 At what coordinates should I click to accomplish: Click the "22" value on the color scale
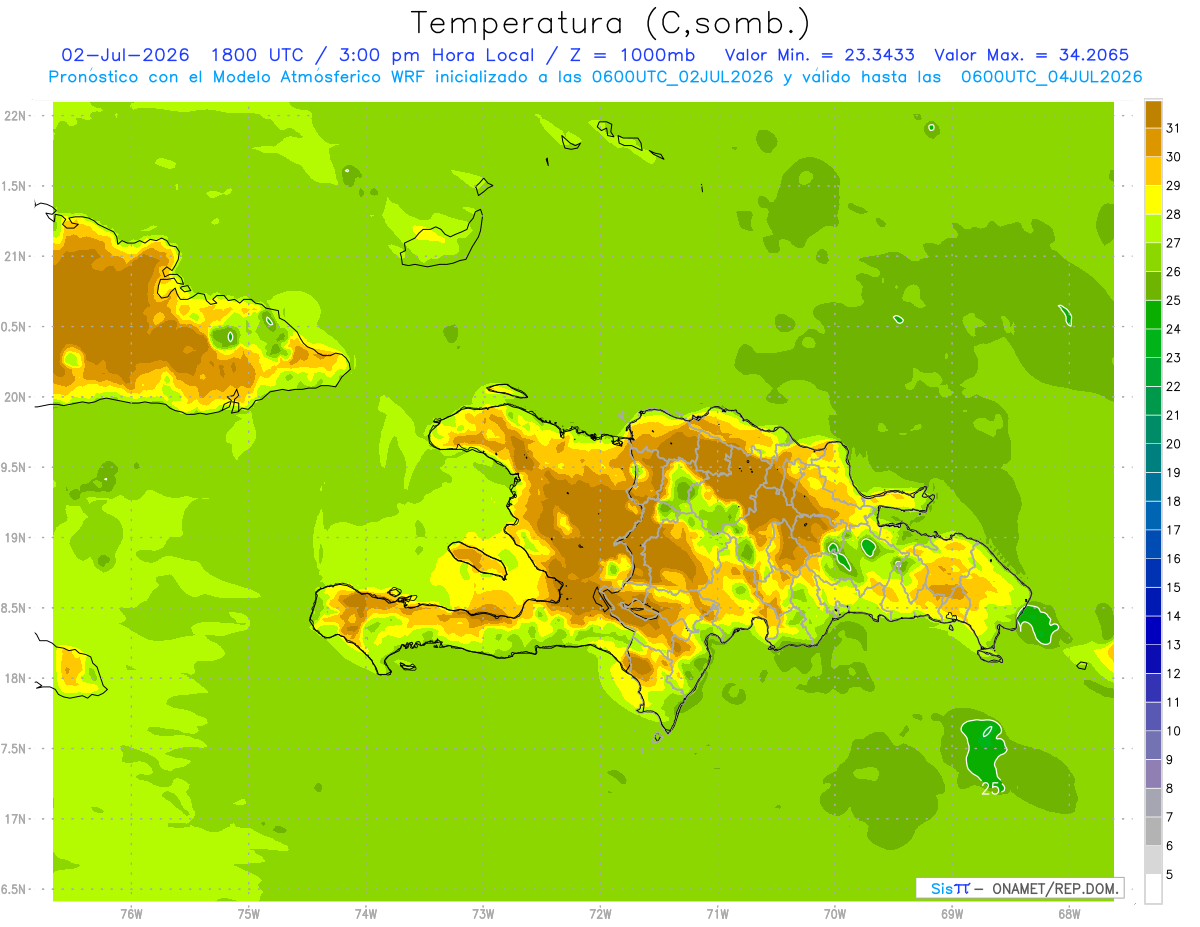1173,387
